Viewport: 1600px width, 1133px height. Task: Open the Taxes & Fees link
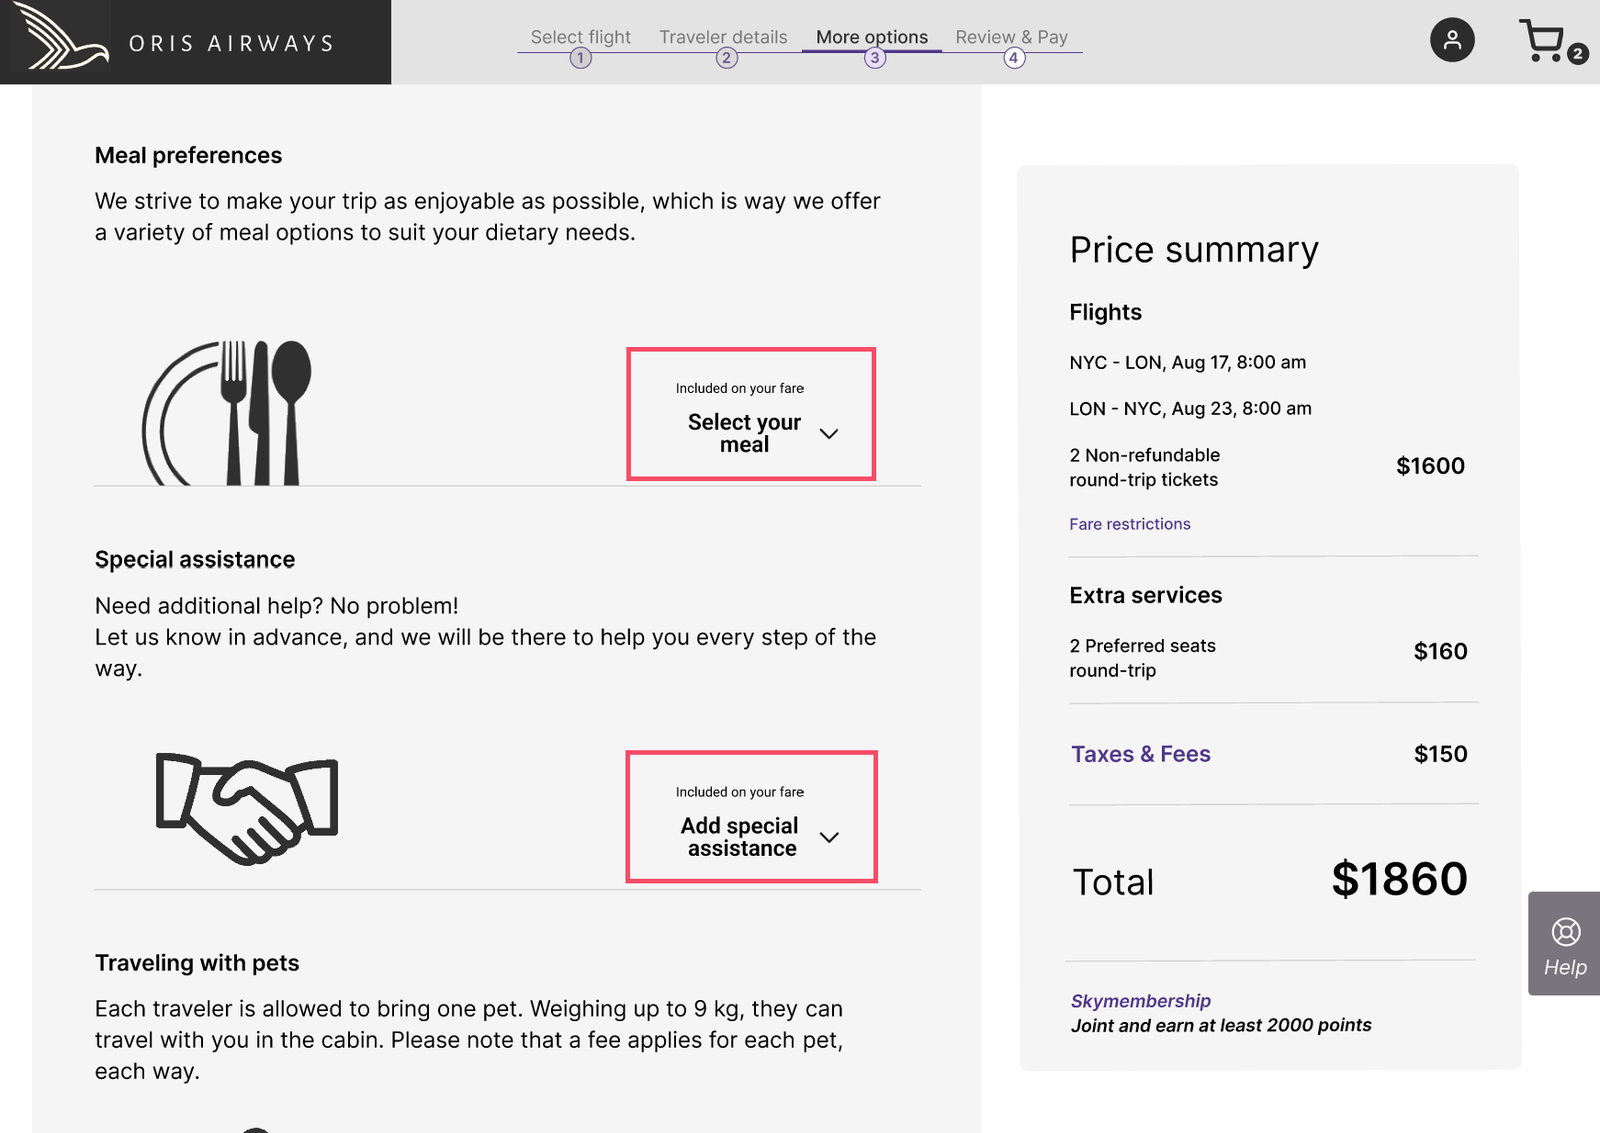[1141, 754]
